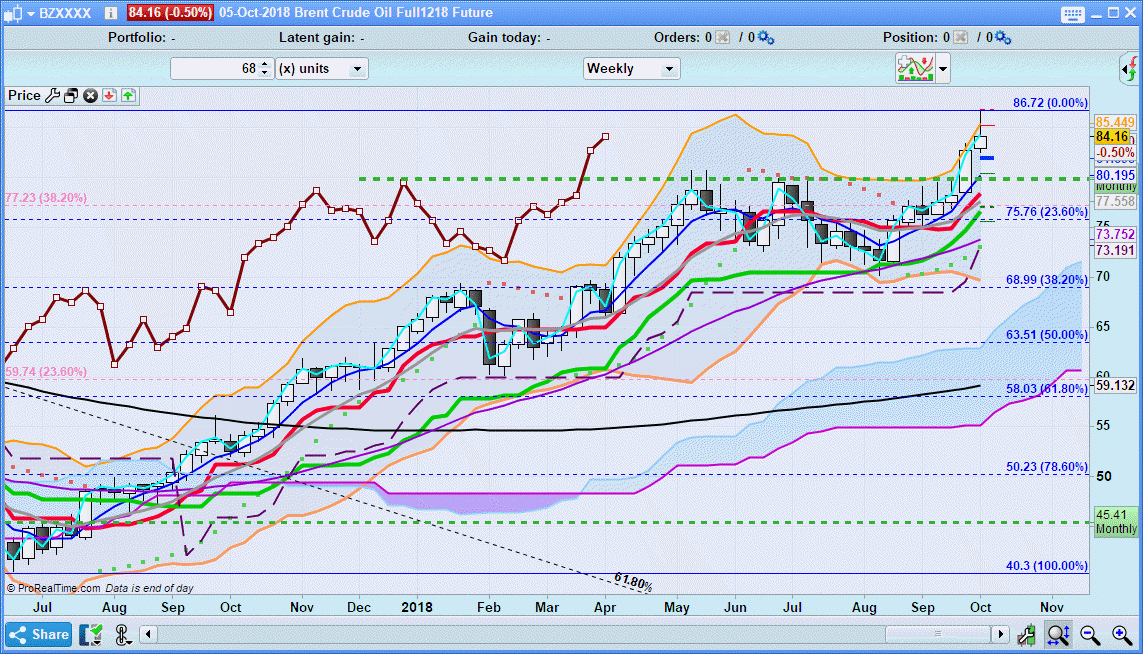Move Price panel down with red arrow

109,96
